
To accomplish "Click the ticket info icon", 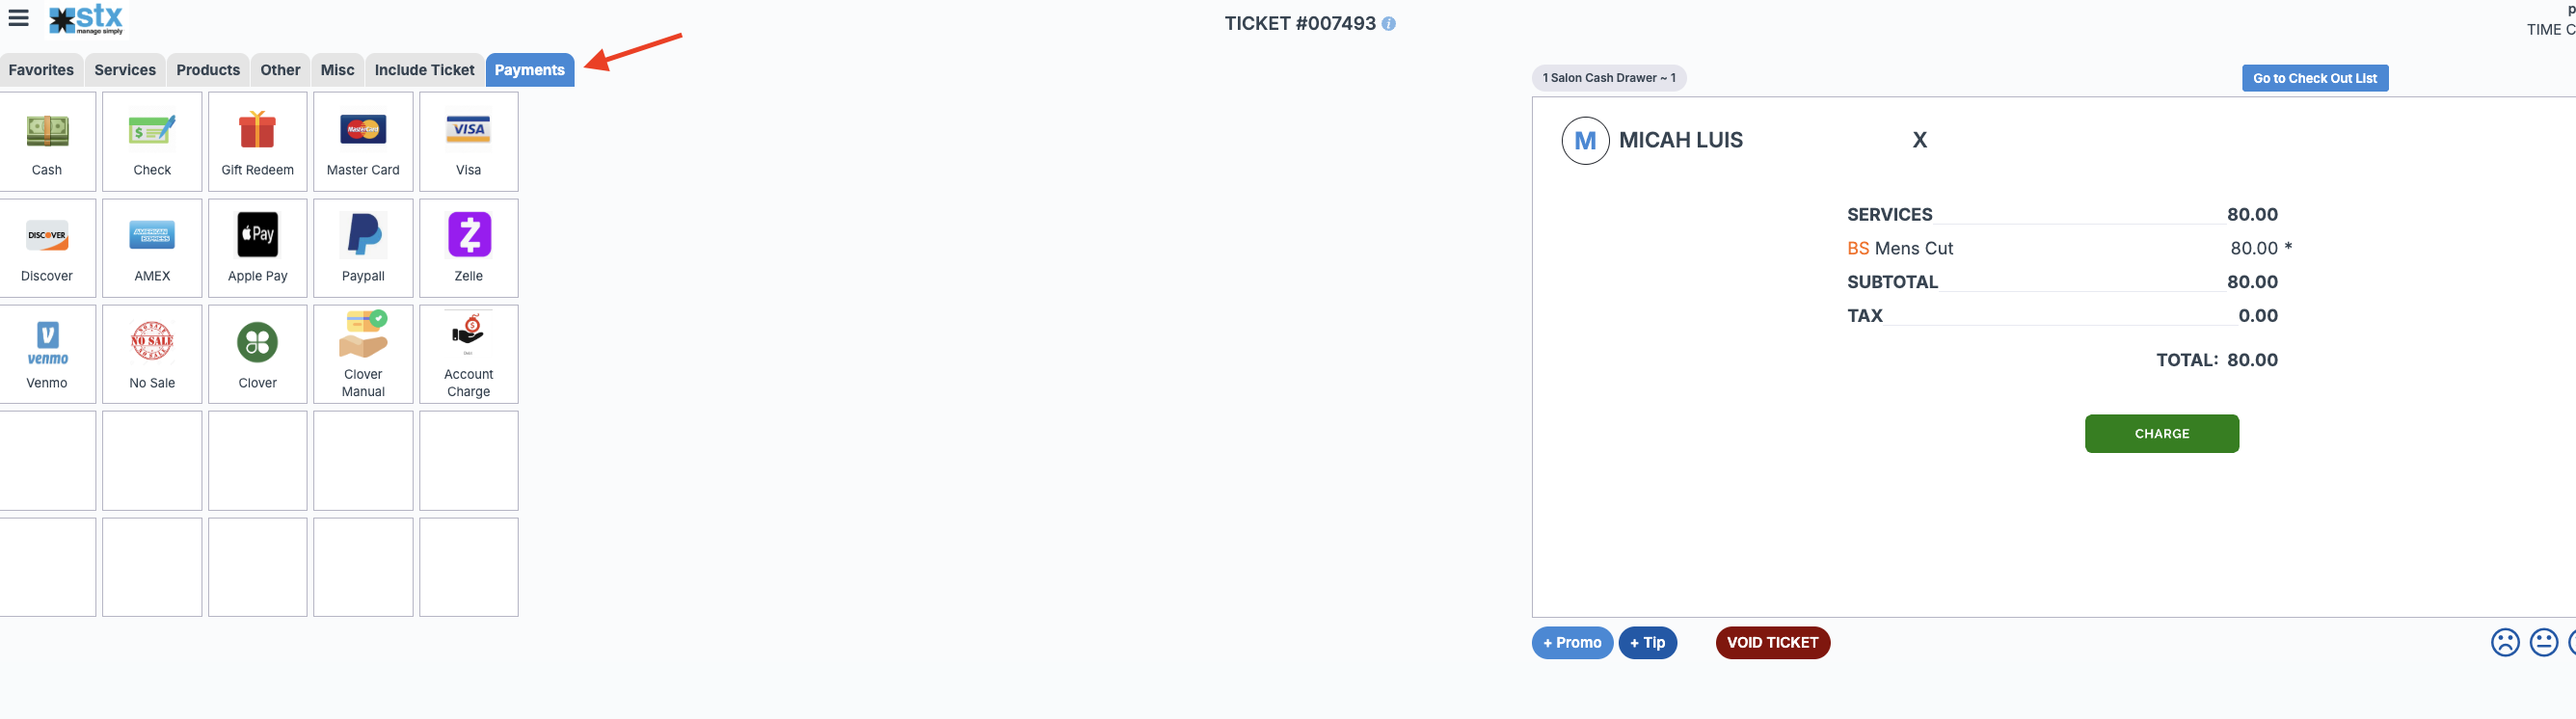I will click(1389, 24).
